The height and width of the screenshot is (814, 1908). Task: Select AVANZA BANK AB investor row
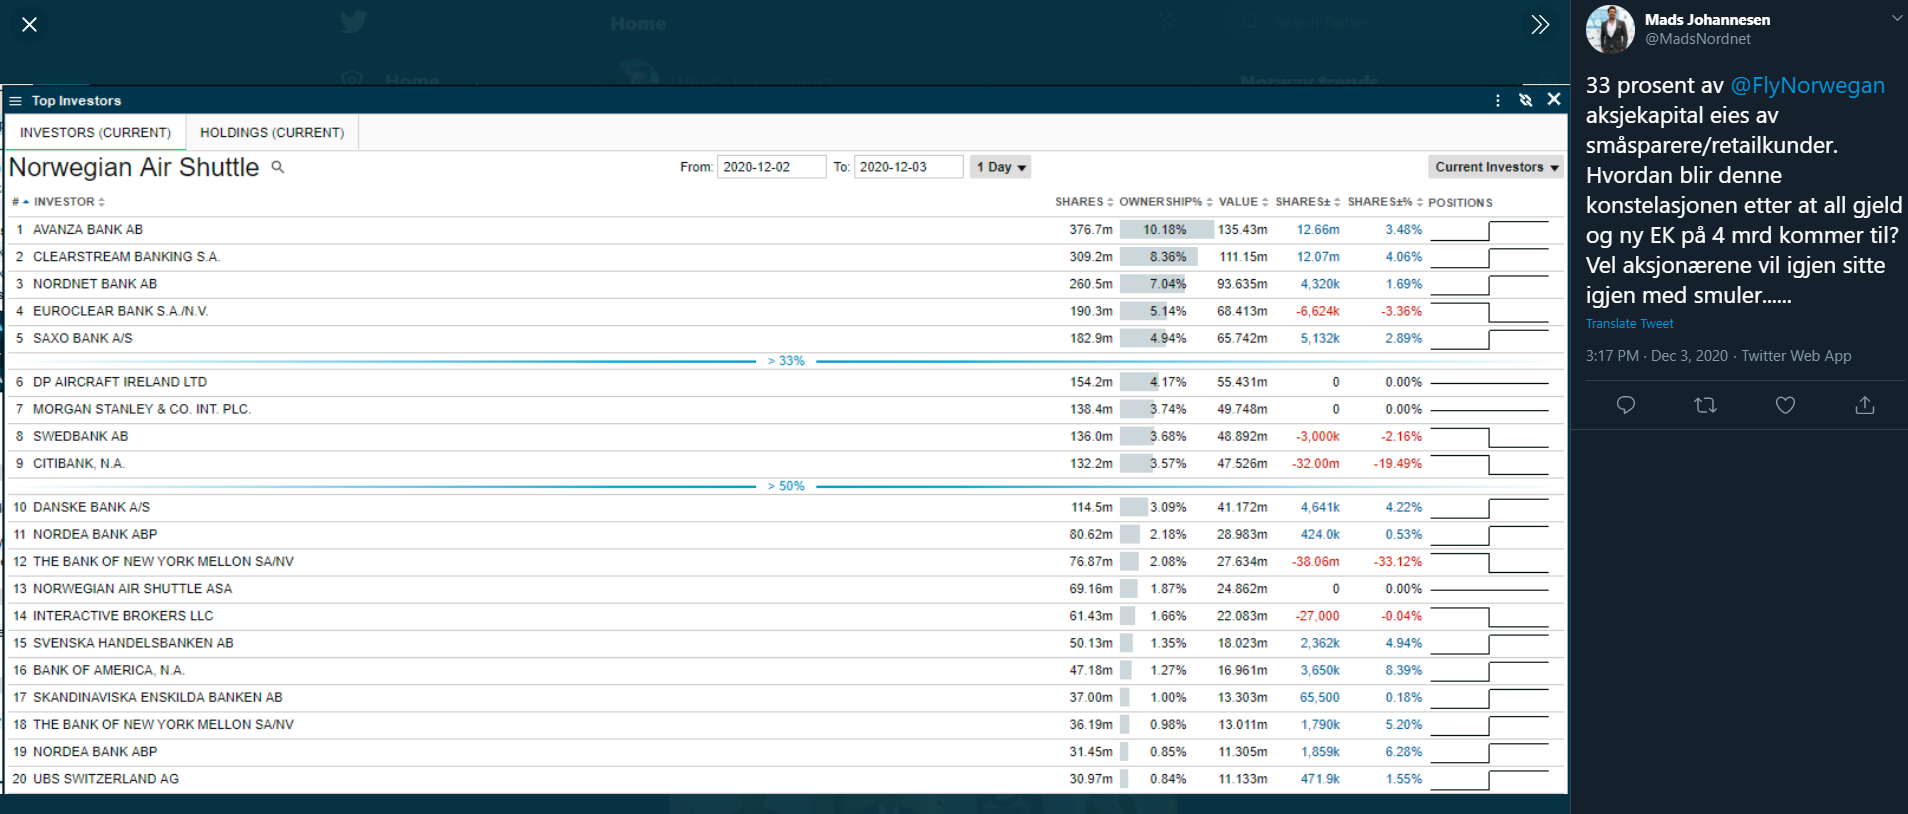pyautogui.click(x=785, y=230)
